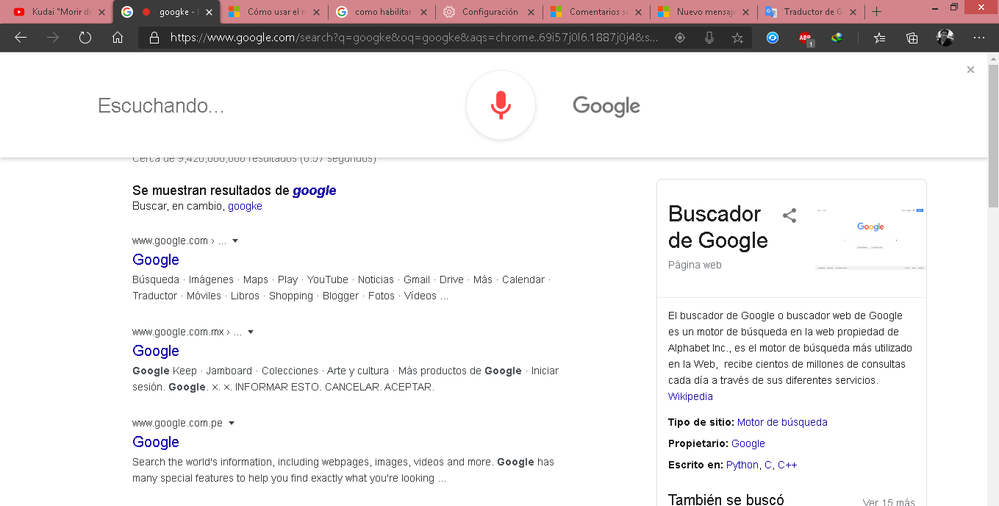
Task: Click the red microphone voice search button
Action: pyautogui.click(x=501, y=105)
